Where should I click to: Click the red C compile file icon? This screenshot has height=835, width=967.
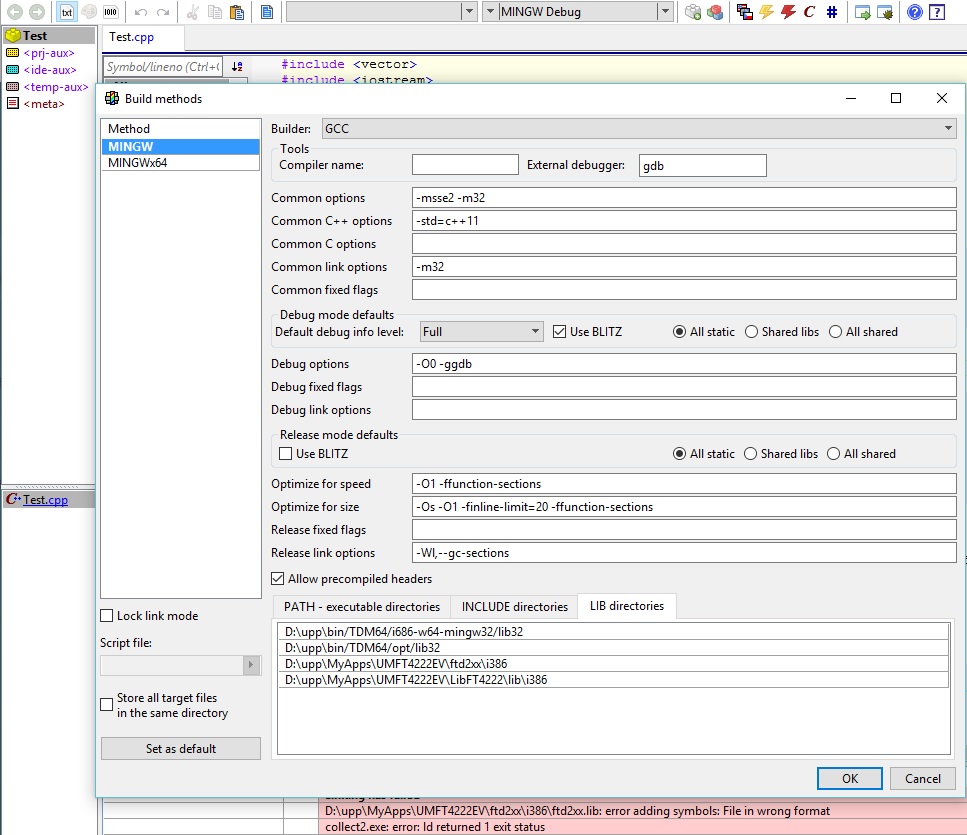[809, 12]
